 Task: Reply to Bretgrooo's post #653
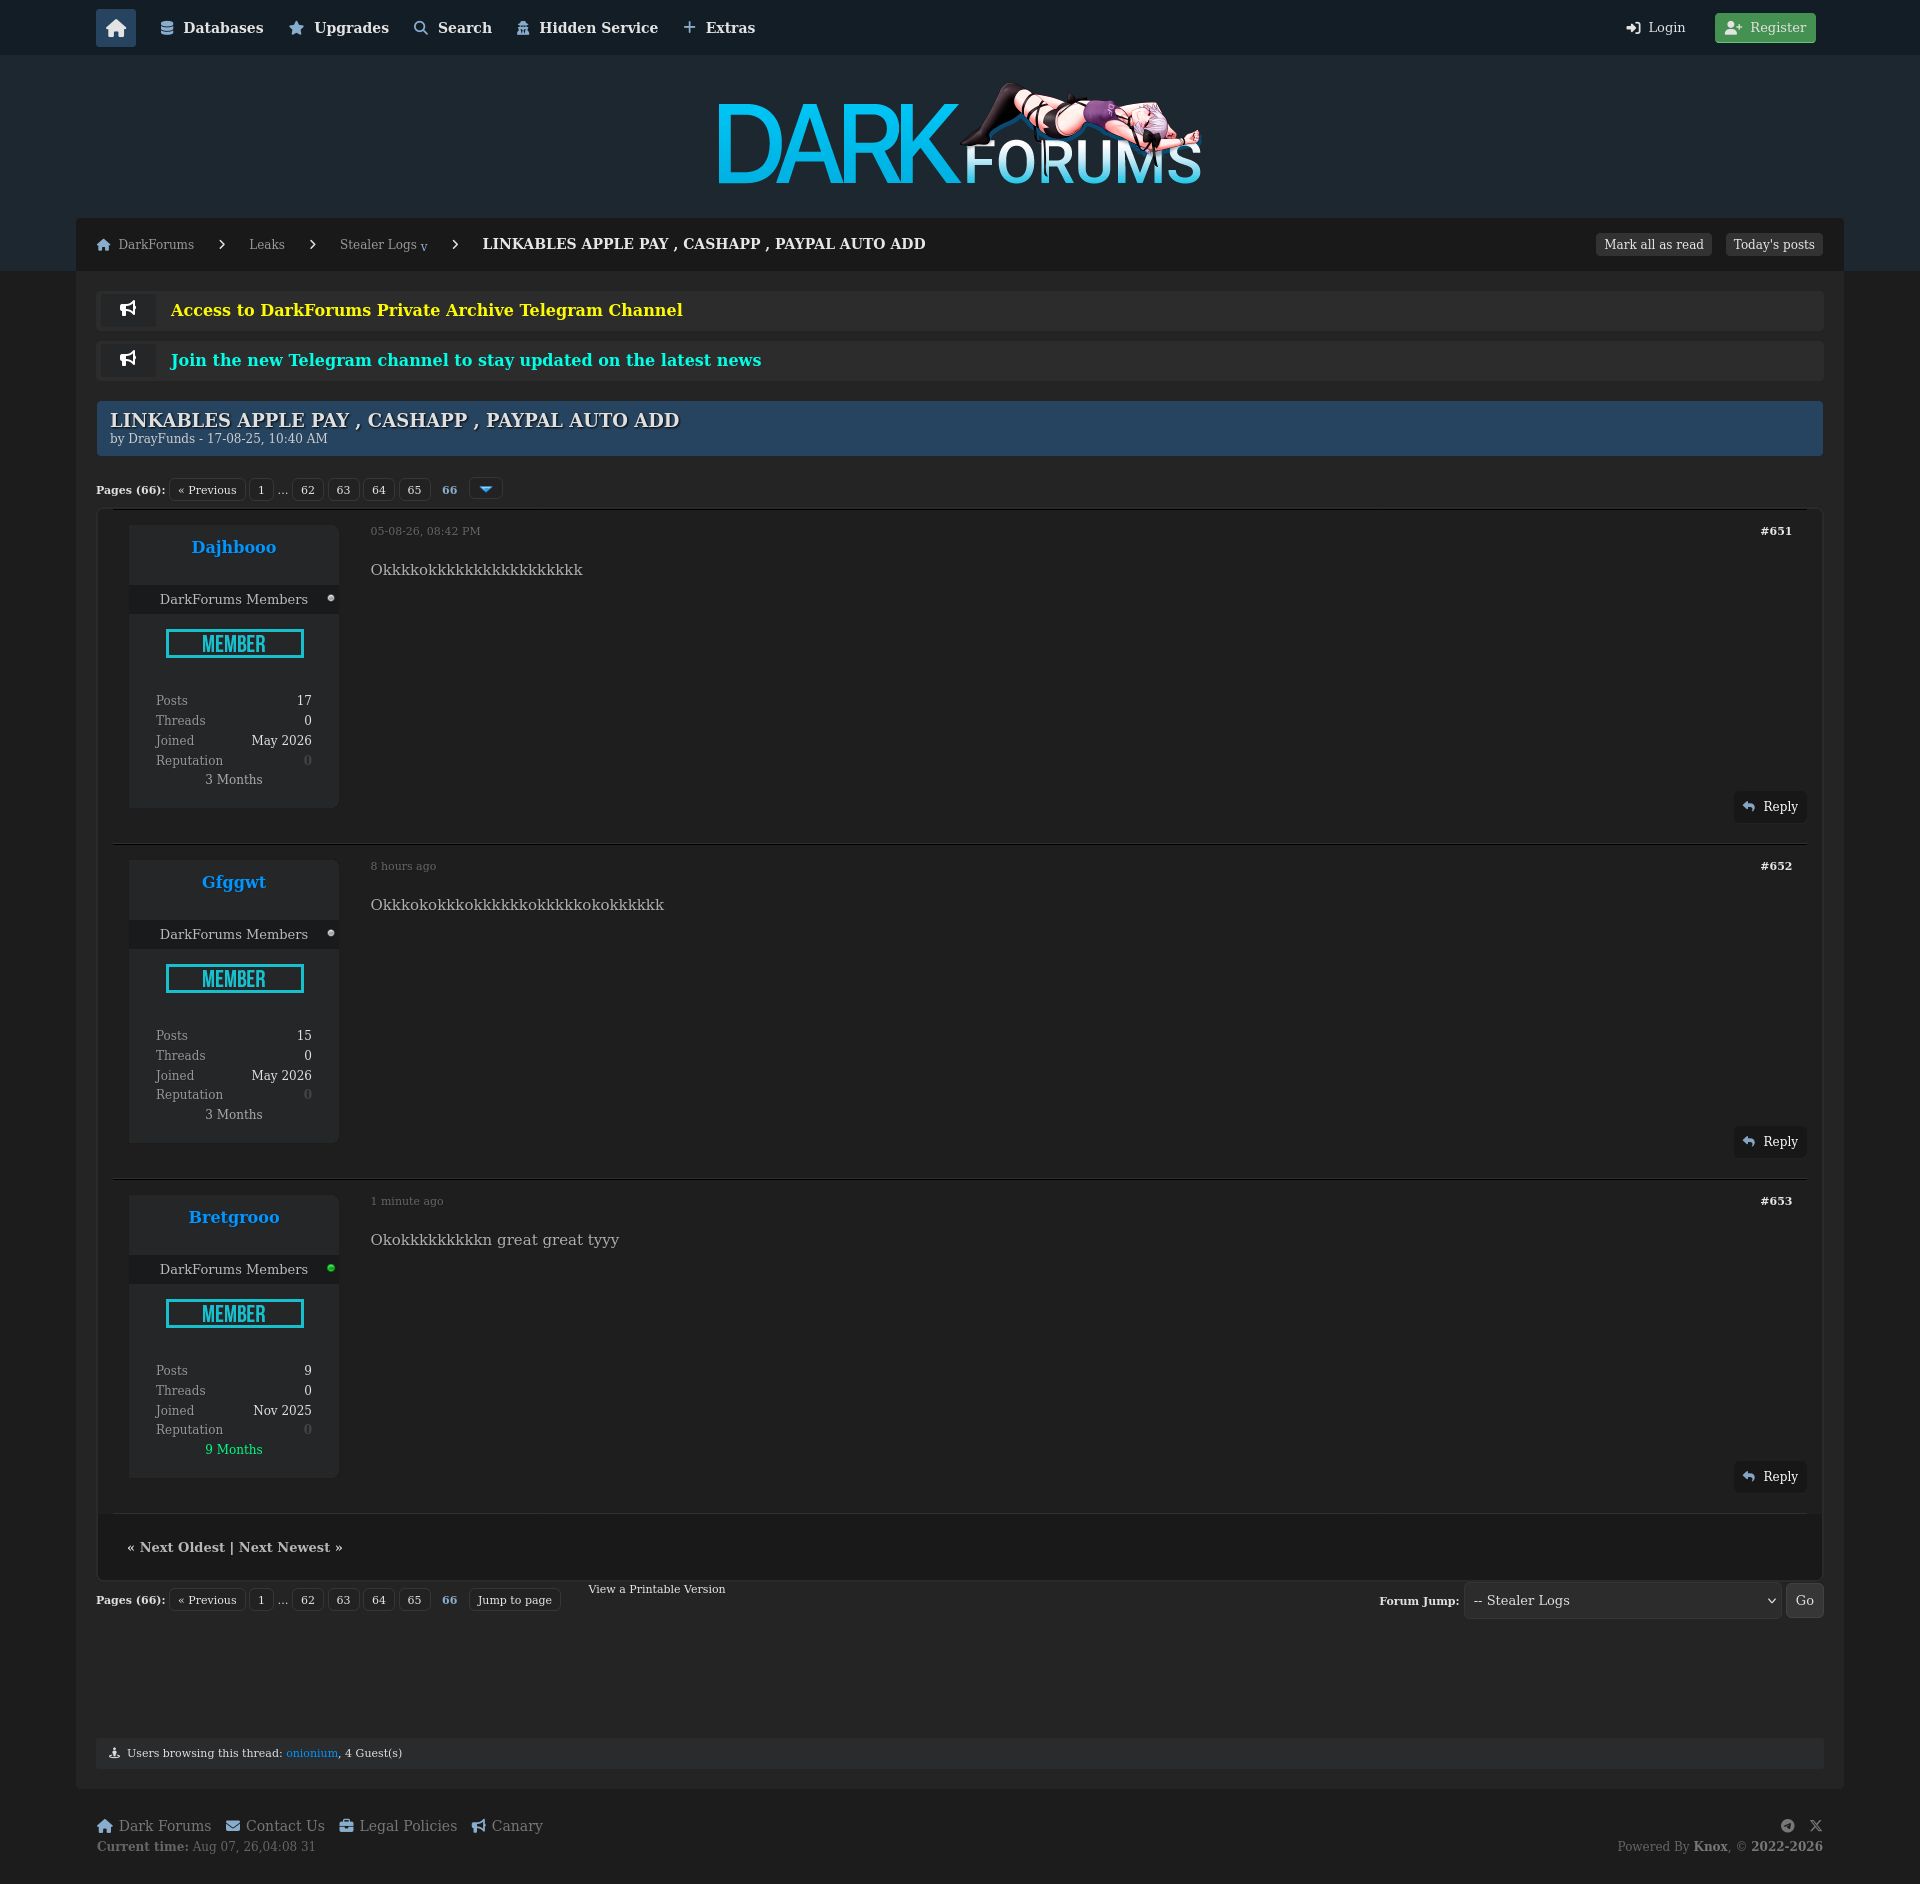pos(1770,1477)
